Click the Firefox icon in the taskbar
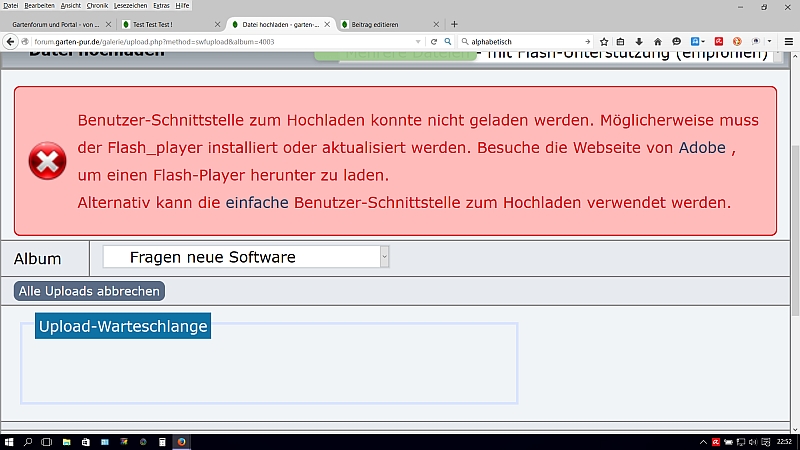Image resolution: width=800 pixels, height=450 pixels. pyautogui.click(x=182, y=441)
